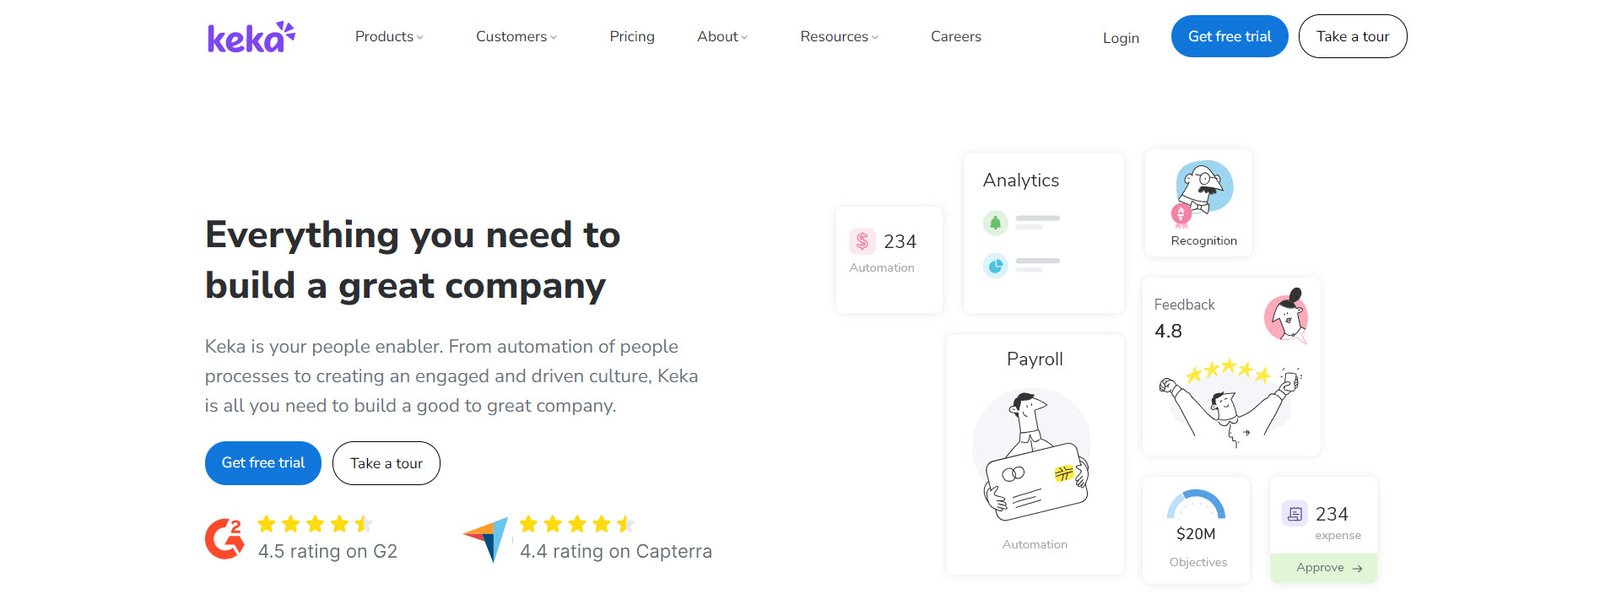Click the Keka logo
The width and height of the screenshot is (1600, 599).
[x=251, y=37]
